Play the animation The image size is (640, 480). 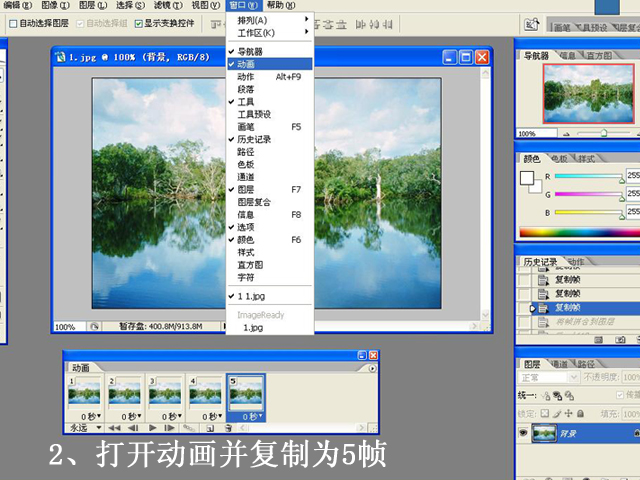coord(153,428)
